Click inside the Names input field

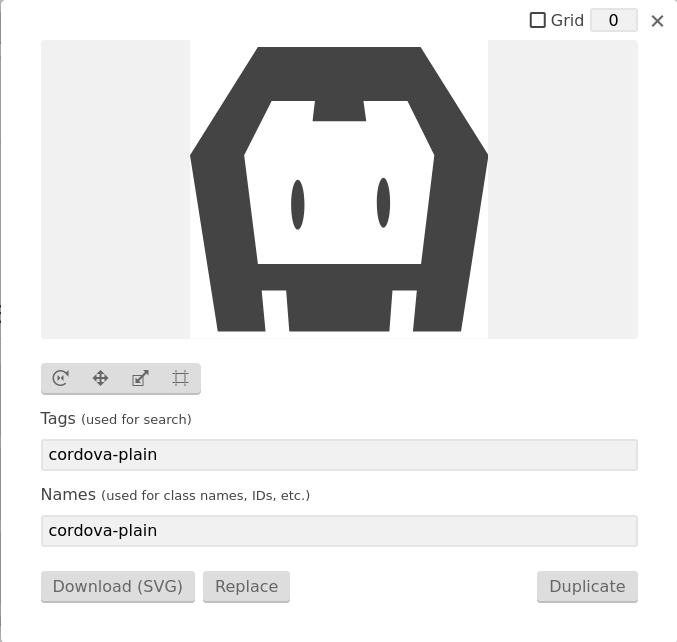pos(339,531)
